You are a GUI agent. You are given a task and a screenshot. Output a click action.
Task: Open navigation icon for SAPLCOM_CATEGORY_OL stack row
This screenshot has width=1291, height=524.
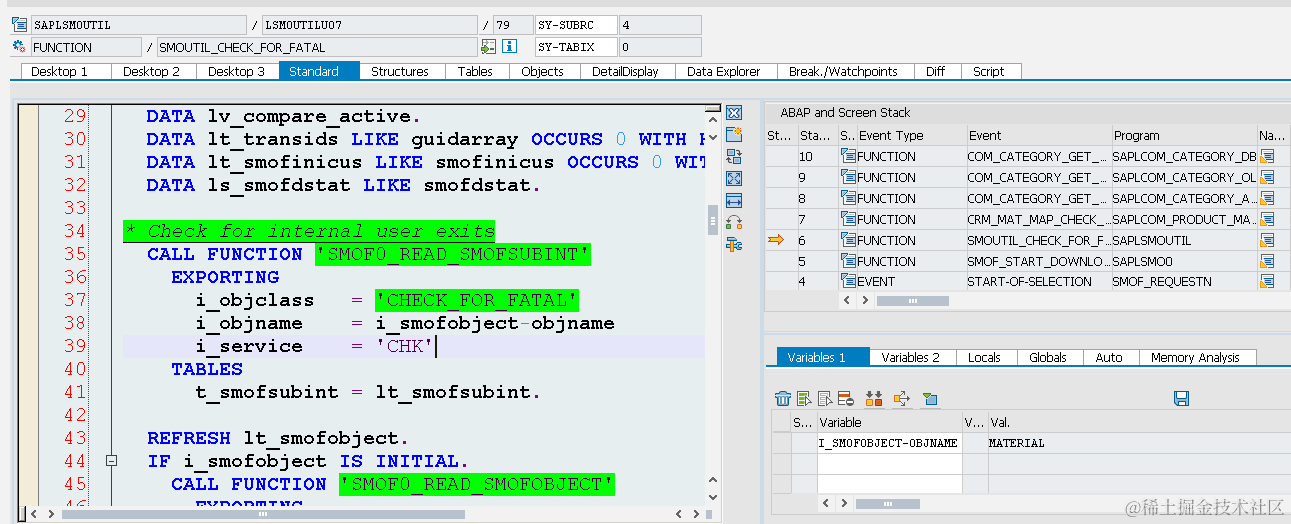pyautogui.click(x=1267, y=177)
